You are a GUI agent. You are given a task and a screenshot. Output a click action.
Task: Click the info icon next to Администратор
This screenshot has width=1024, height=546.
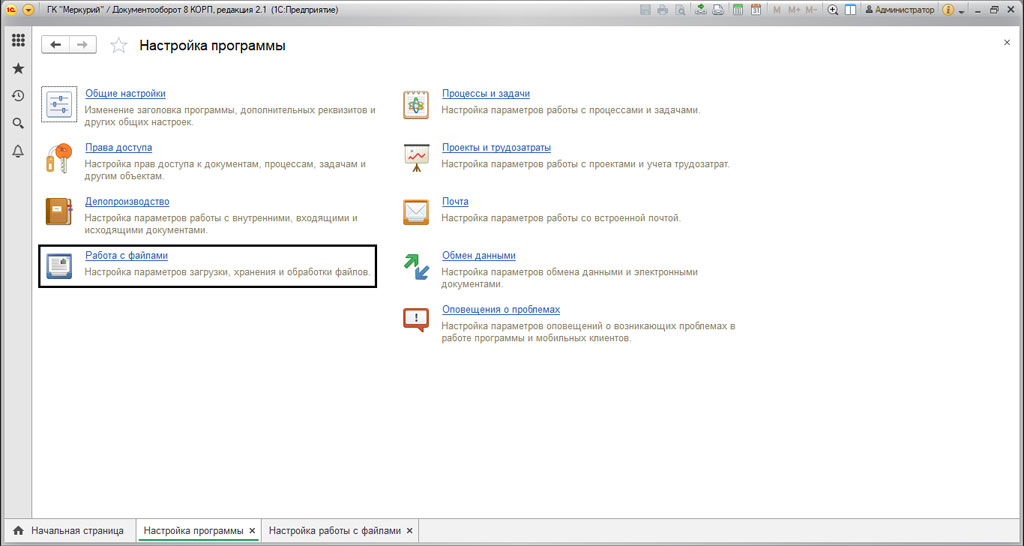point(947,10)
